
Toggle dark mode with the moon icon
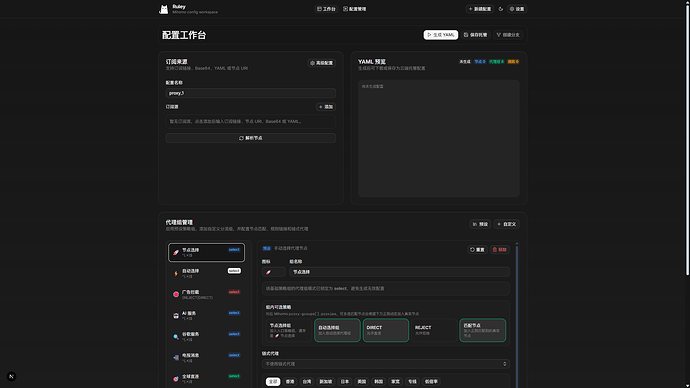[500, 9]
